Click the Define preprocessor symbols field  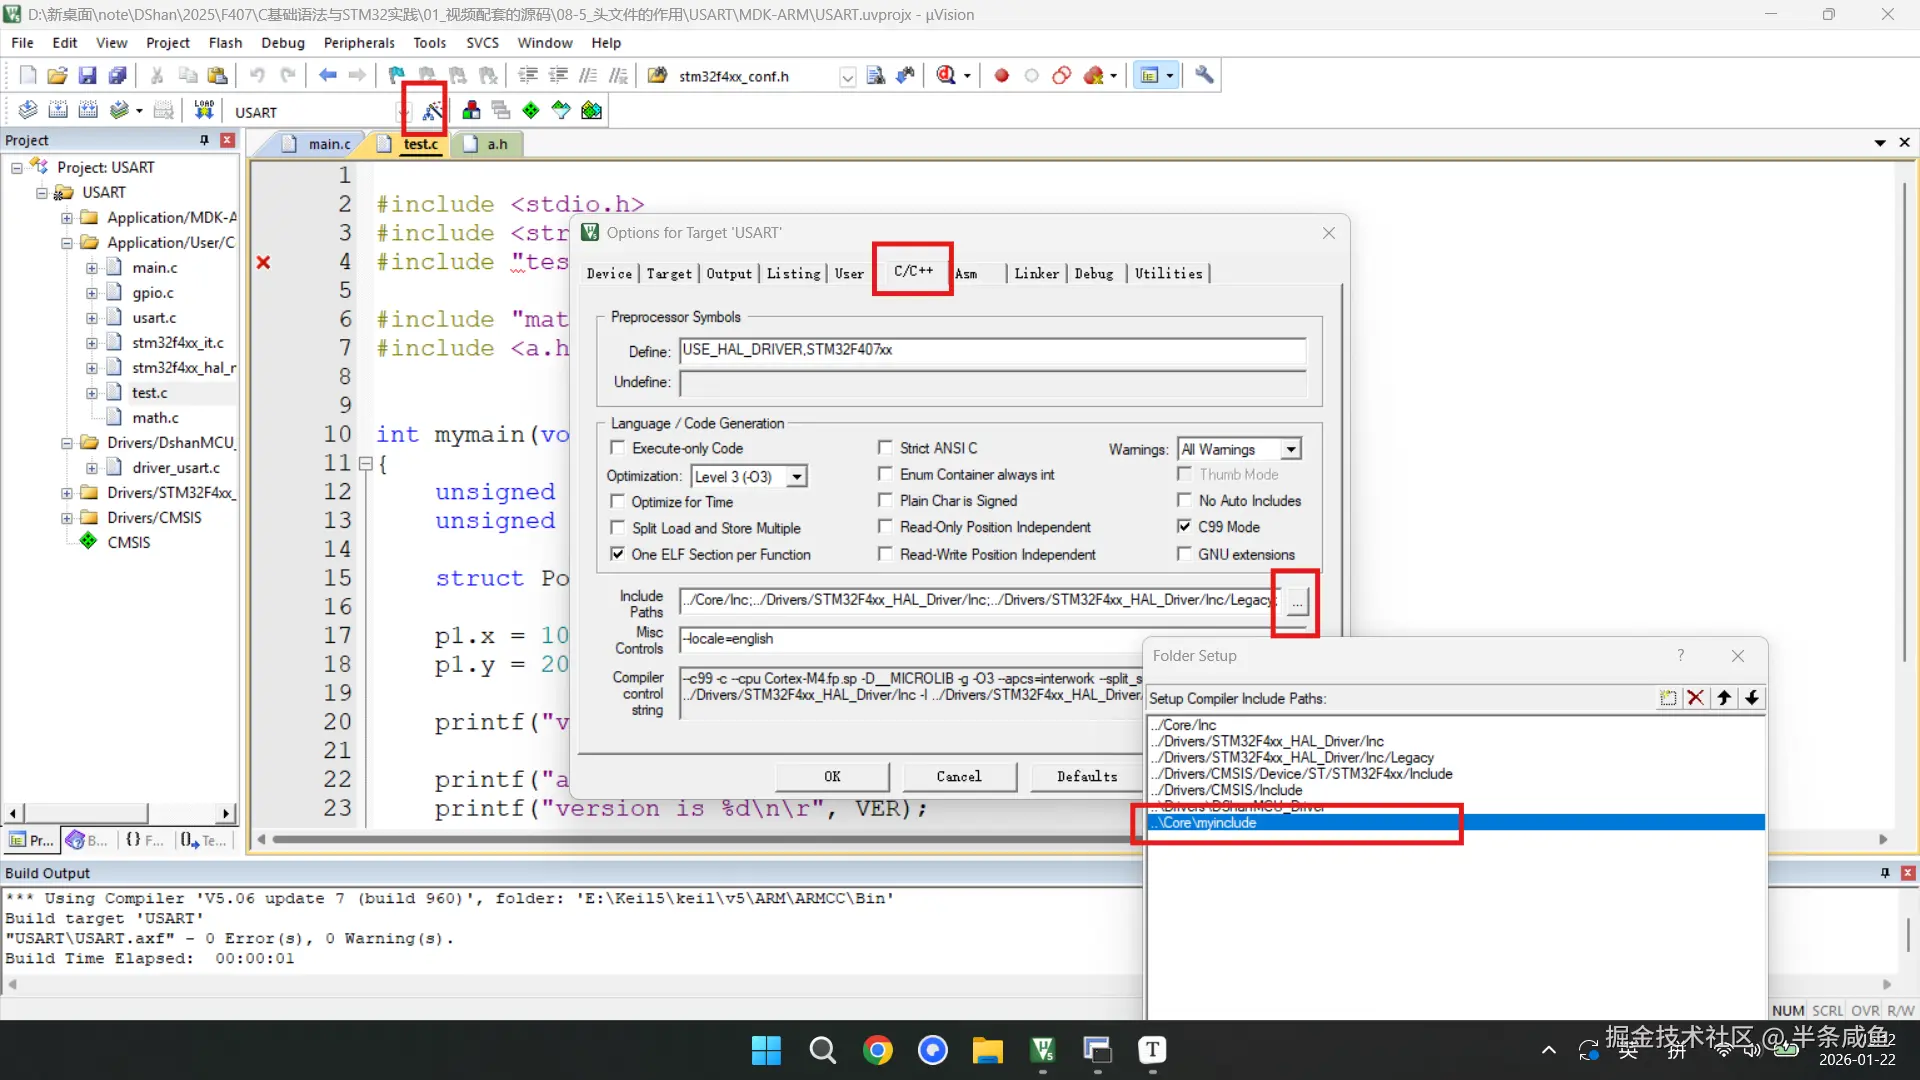click(992, 350)
